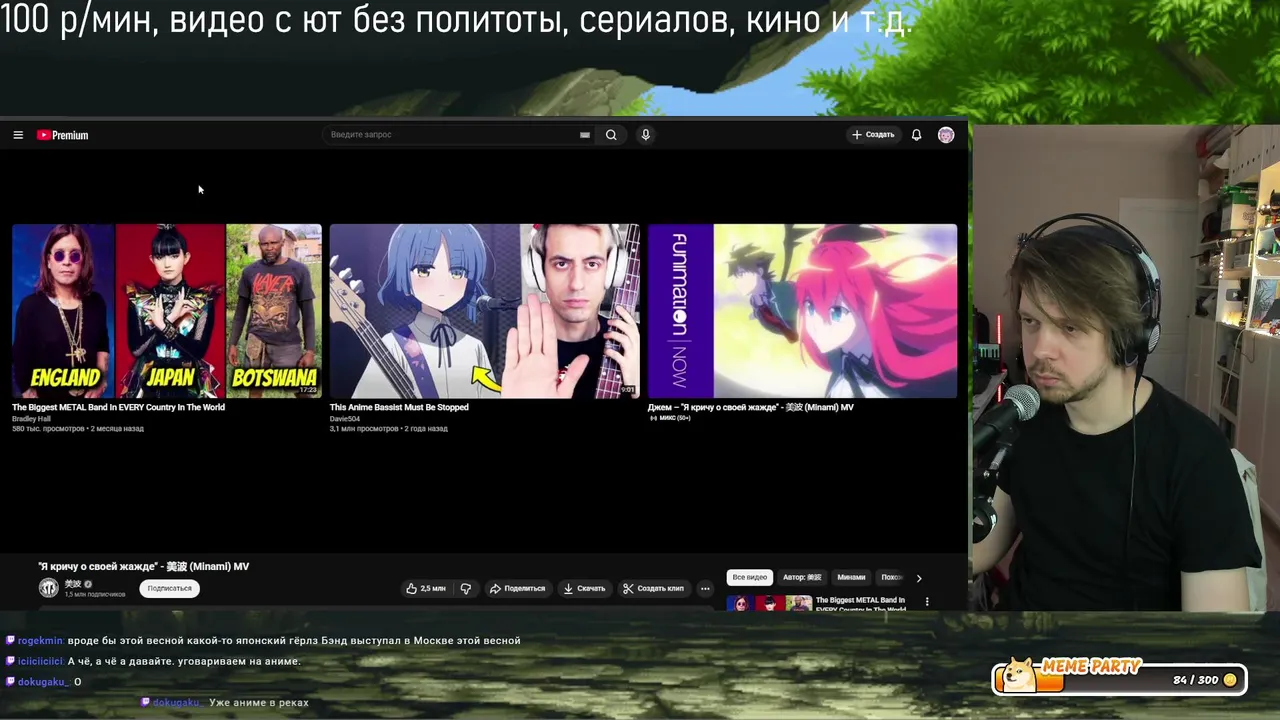1280x720 pixels.
Task: Click the iciiciiciici chat username
Action: [x=40, y=661]
